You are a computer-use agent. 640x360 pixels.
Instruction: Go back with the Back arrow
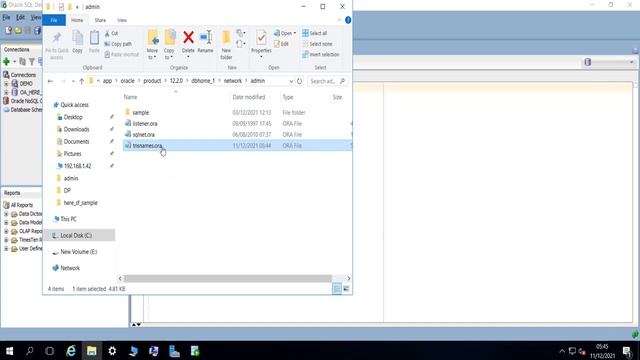(51, 81)
